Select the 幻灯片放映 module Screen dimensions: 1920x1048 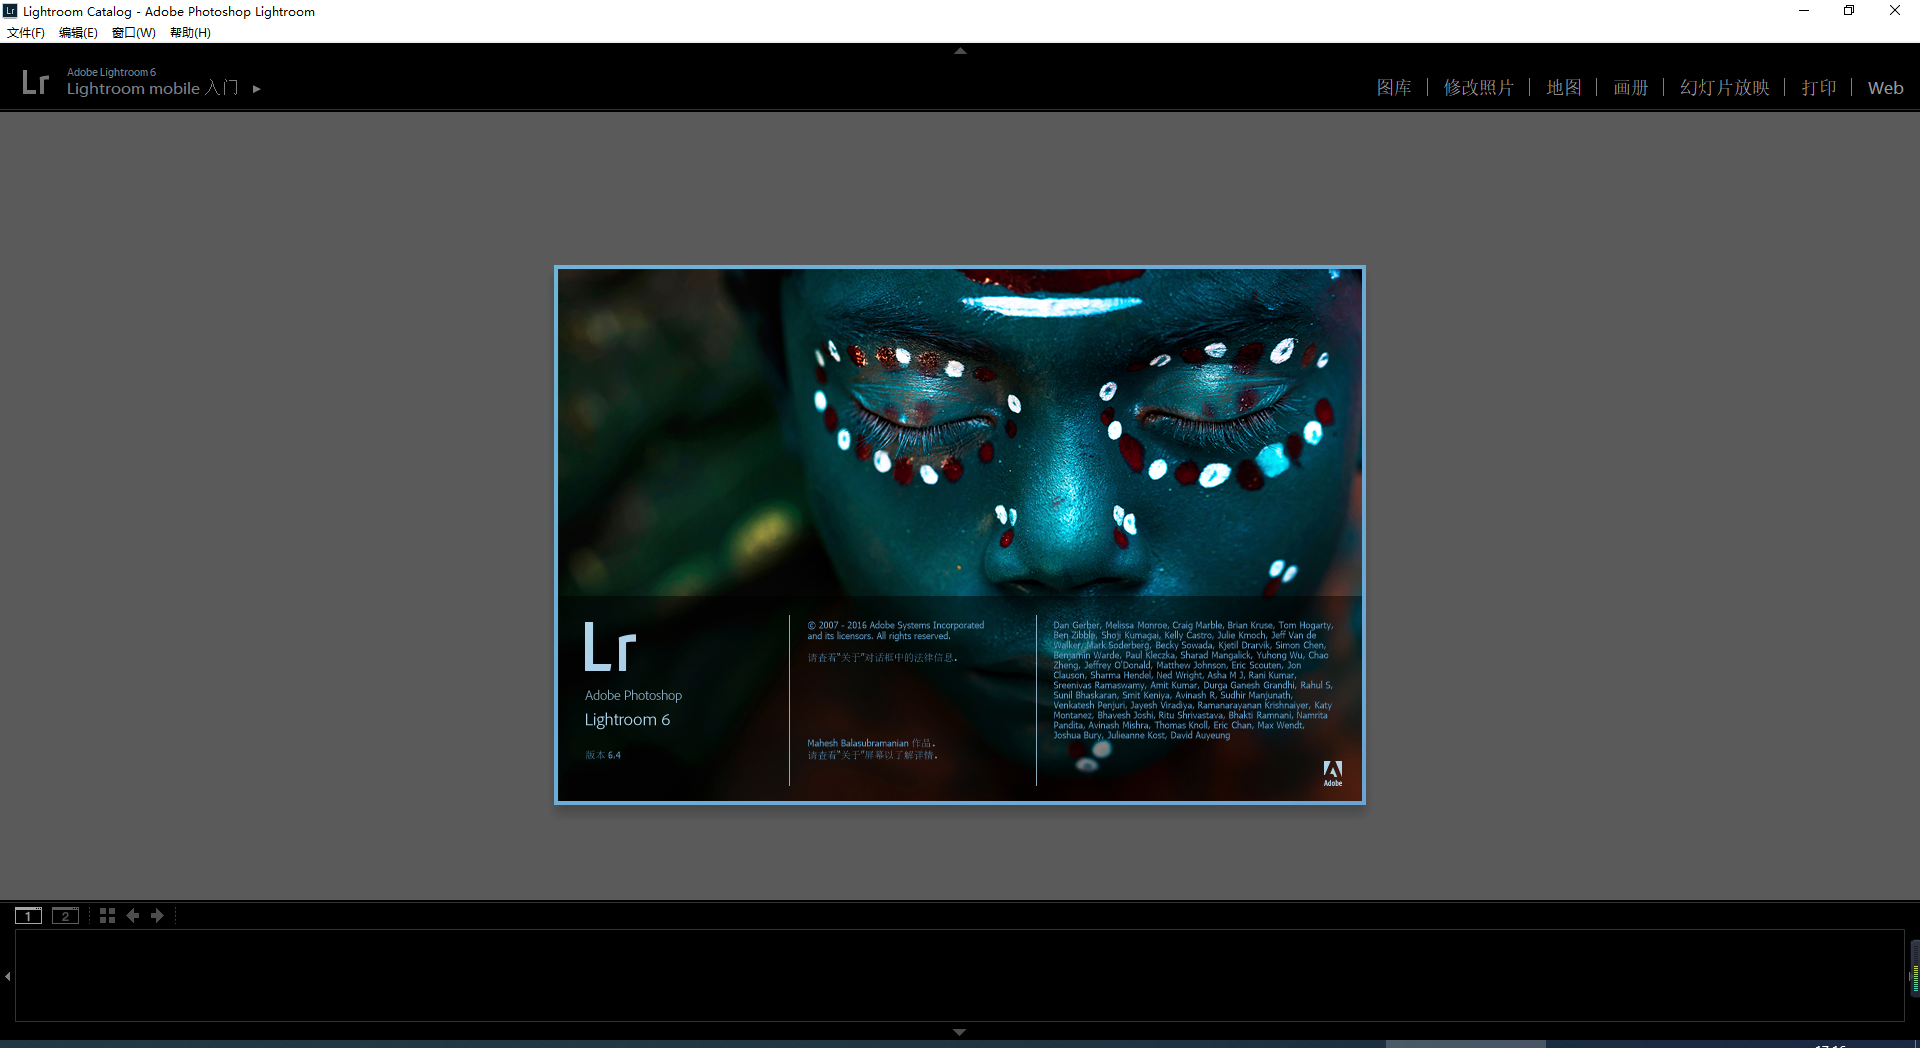click(1724, 88)
